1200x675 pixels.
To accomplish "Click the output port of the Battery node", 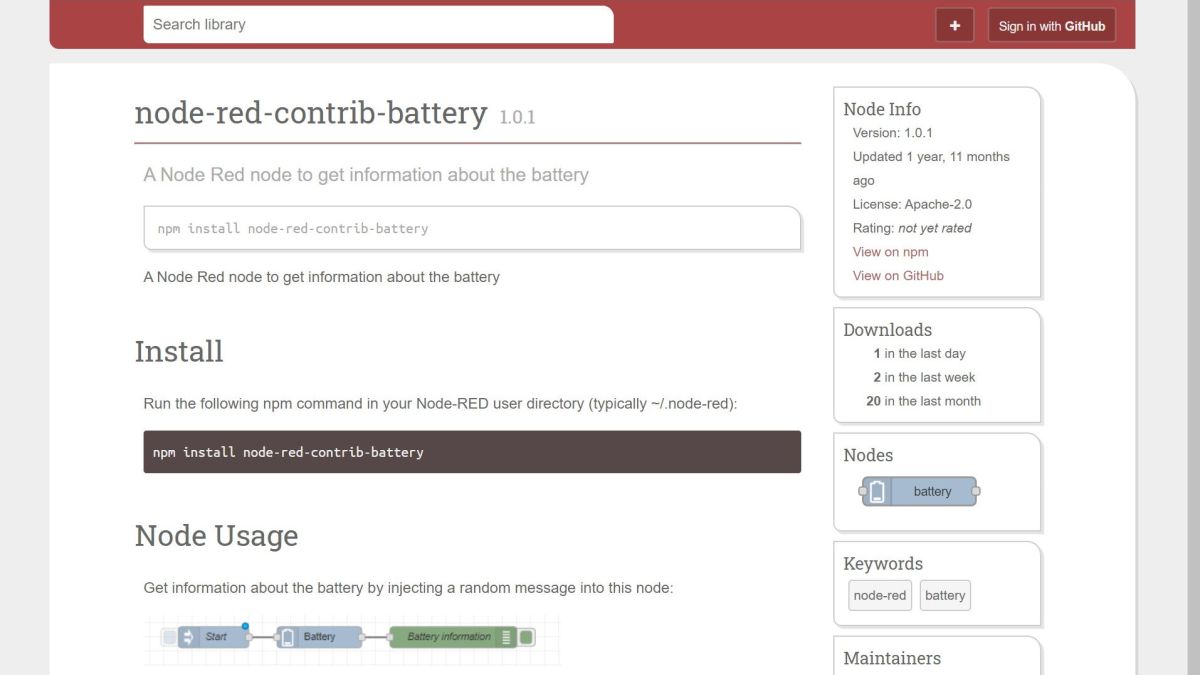I will coord(362,636).
